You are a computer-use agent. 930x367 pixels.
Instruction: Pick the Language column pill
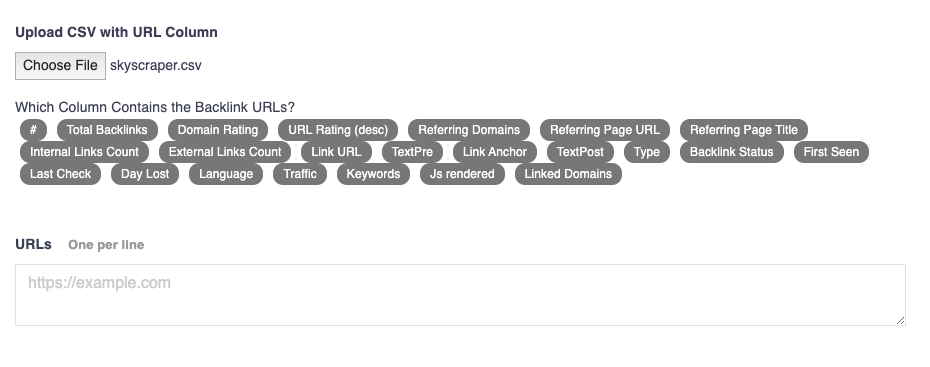(226, 174)
